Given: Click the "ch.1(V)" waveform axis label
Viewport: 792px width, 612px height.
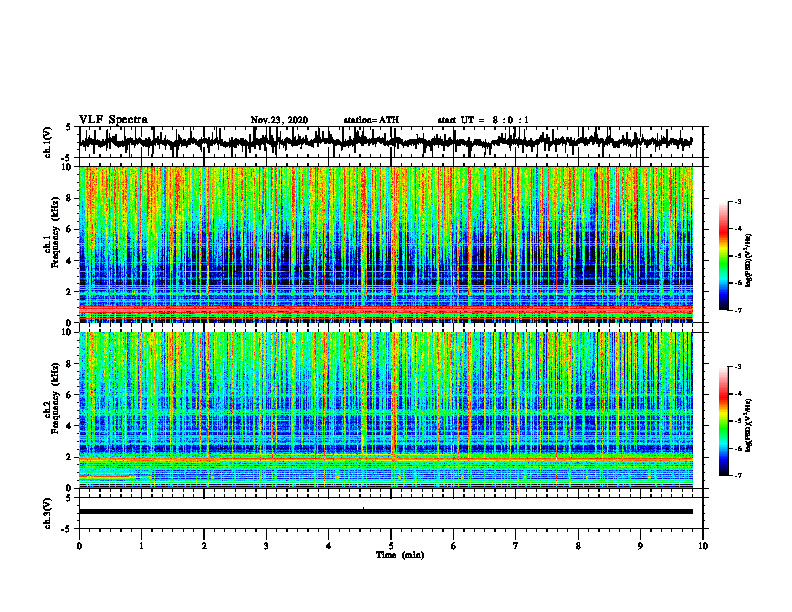Looking at the screenshot, I should 48,142.
